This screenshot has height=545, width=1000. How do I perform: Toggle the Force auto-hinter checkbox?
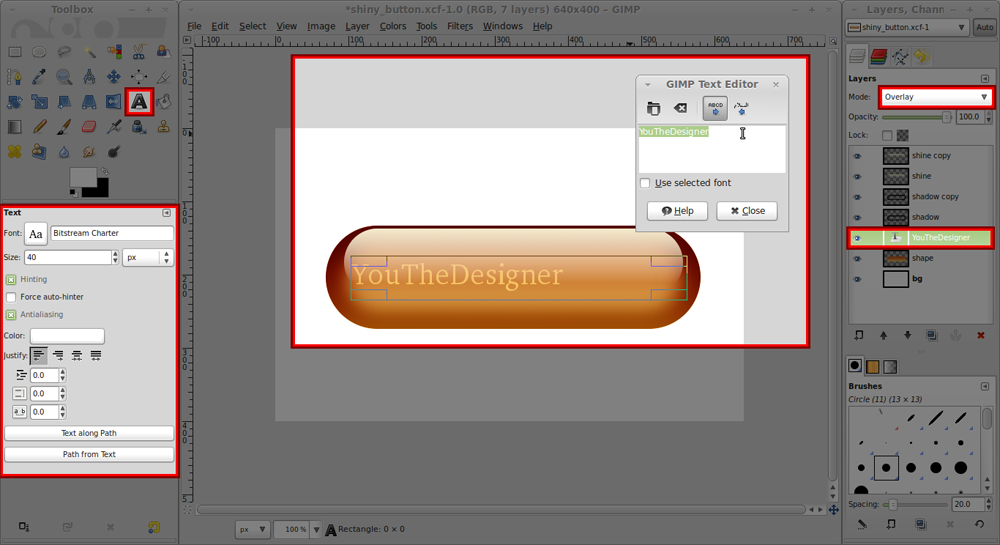pos(11,297)
